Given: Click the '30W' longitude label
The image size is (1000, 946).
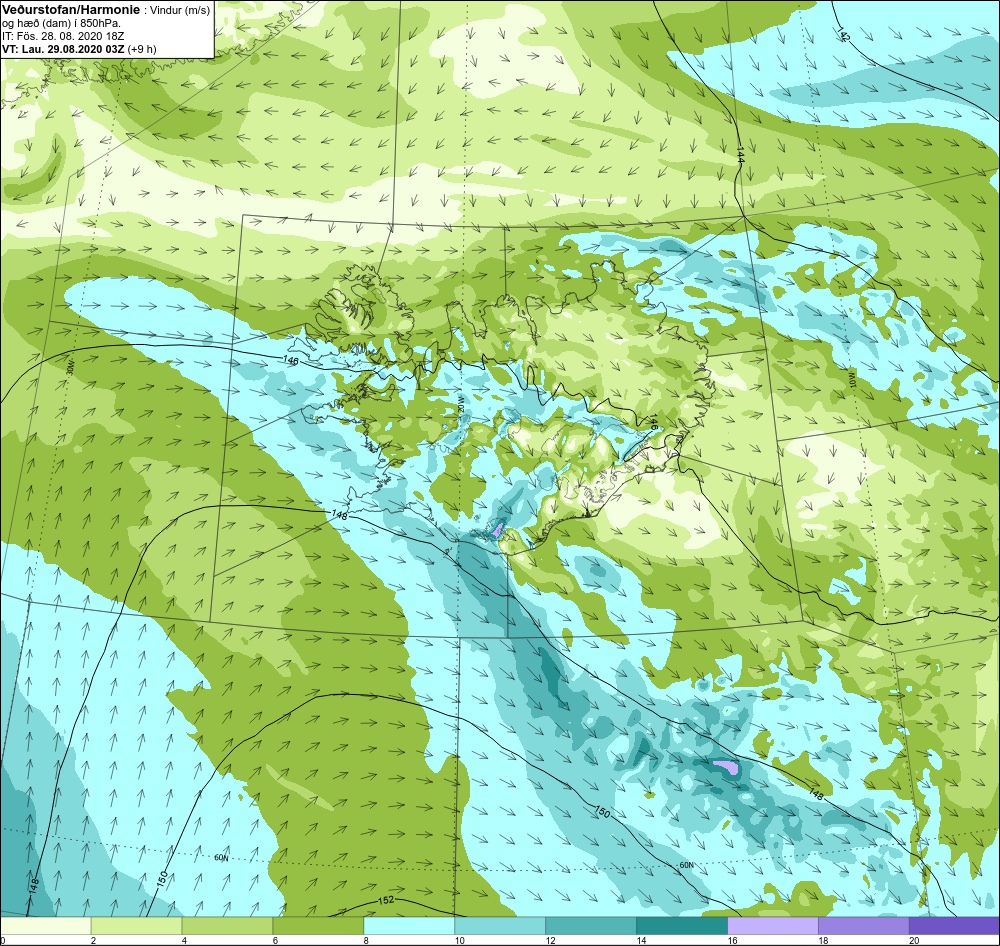Looking at the screenshot, I should 70,369.
